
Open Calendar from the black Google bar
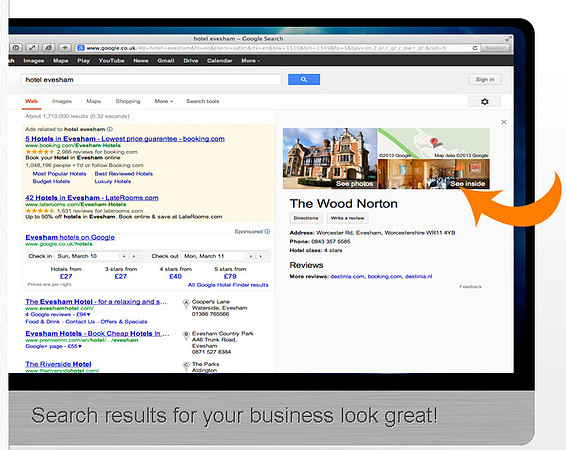(x=219, y=61)
